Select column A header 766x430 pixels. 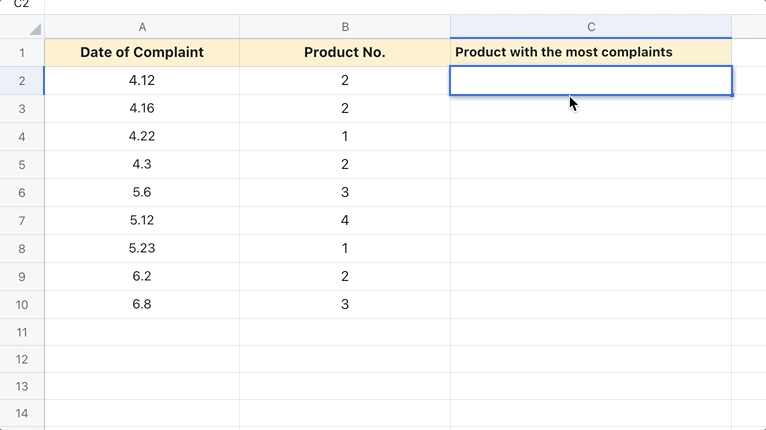[142, 27]
